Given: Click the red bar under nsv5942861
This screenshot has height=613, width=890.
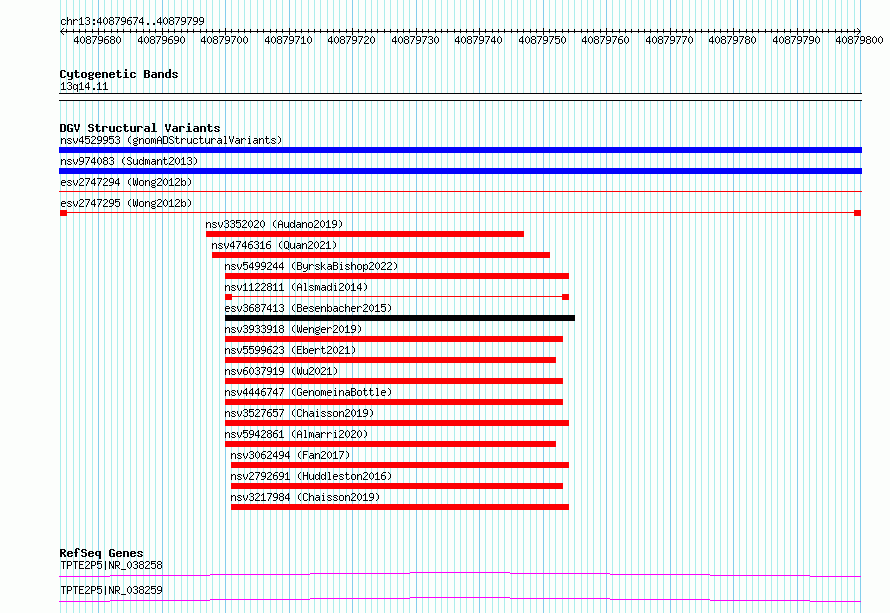Looking at the screenshot, I should click(x=391, y=444).
